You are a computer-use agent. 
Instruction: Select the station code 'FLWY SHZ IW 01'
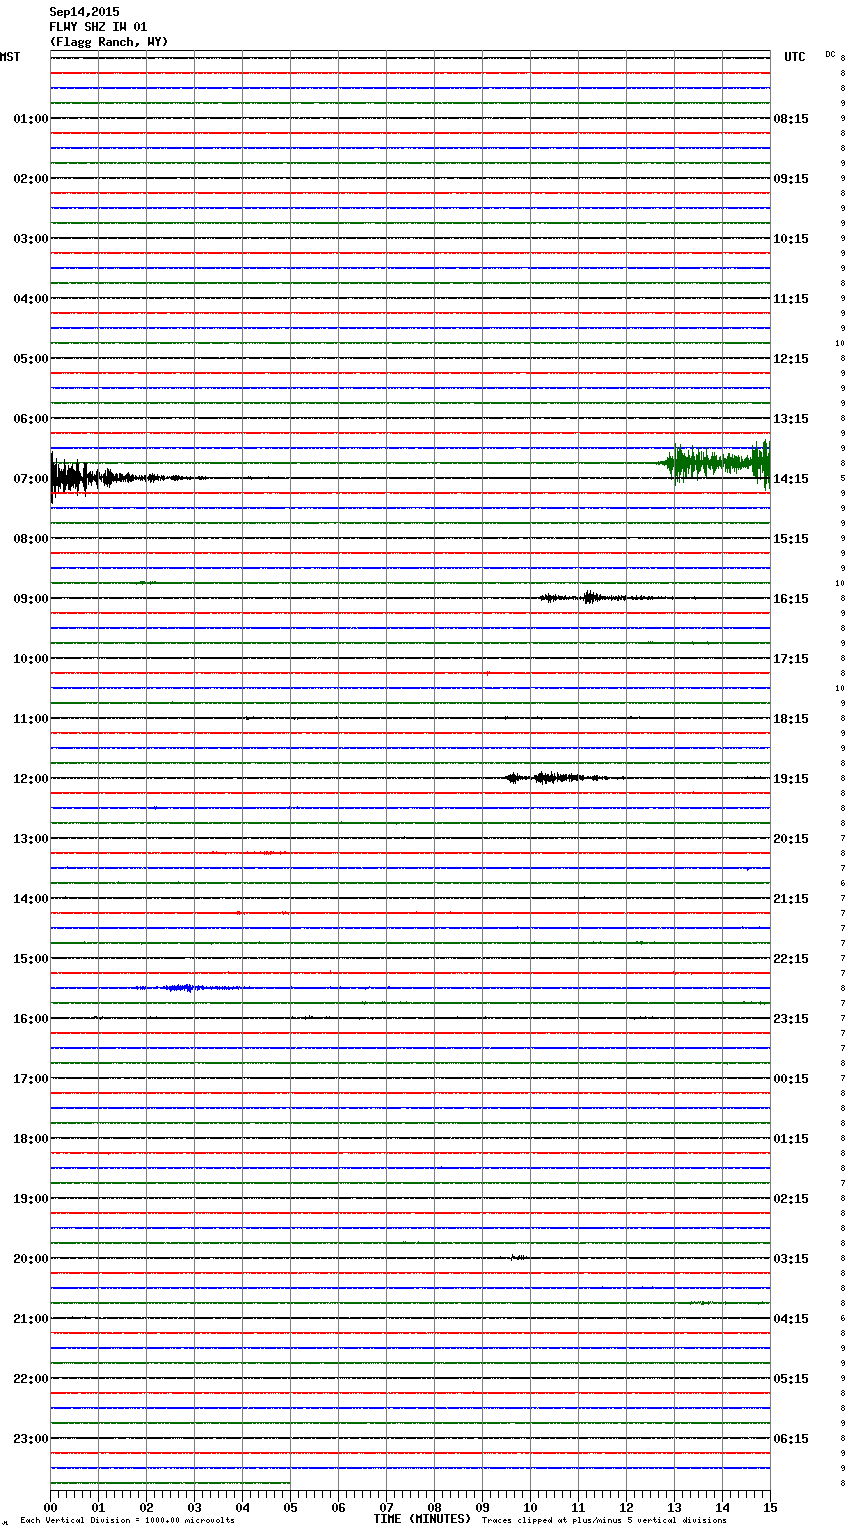(x=98, y=27)
